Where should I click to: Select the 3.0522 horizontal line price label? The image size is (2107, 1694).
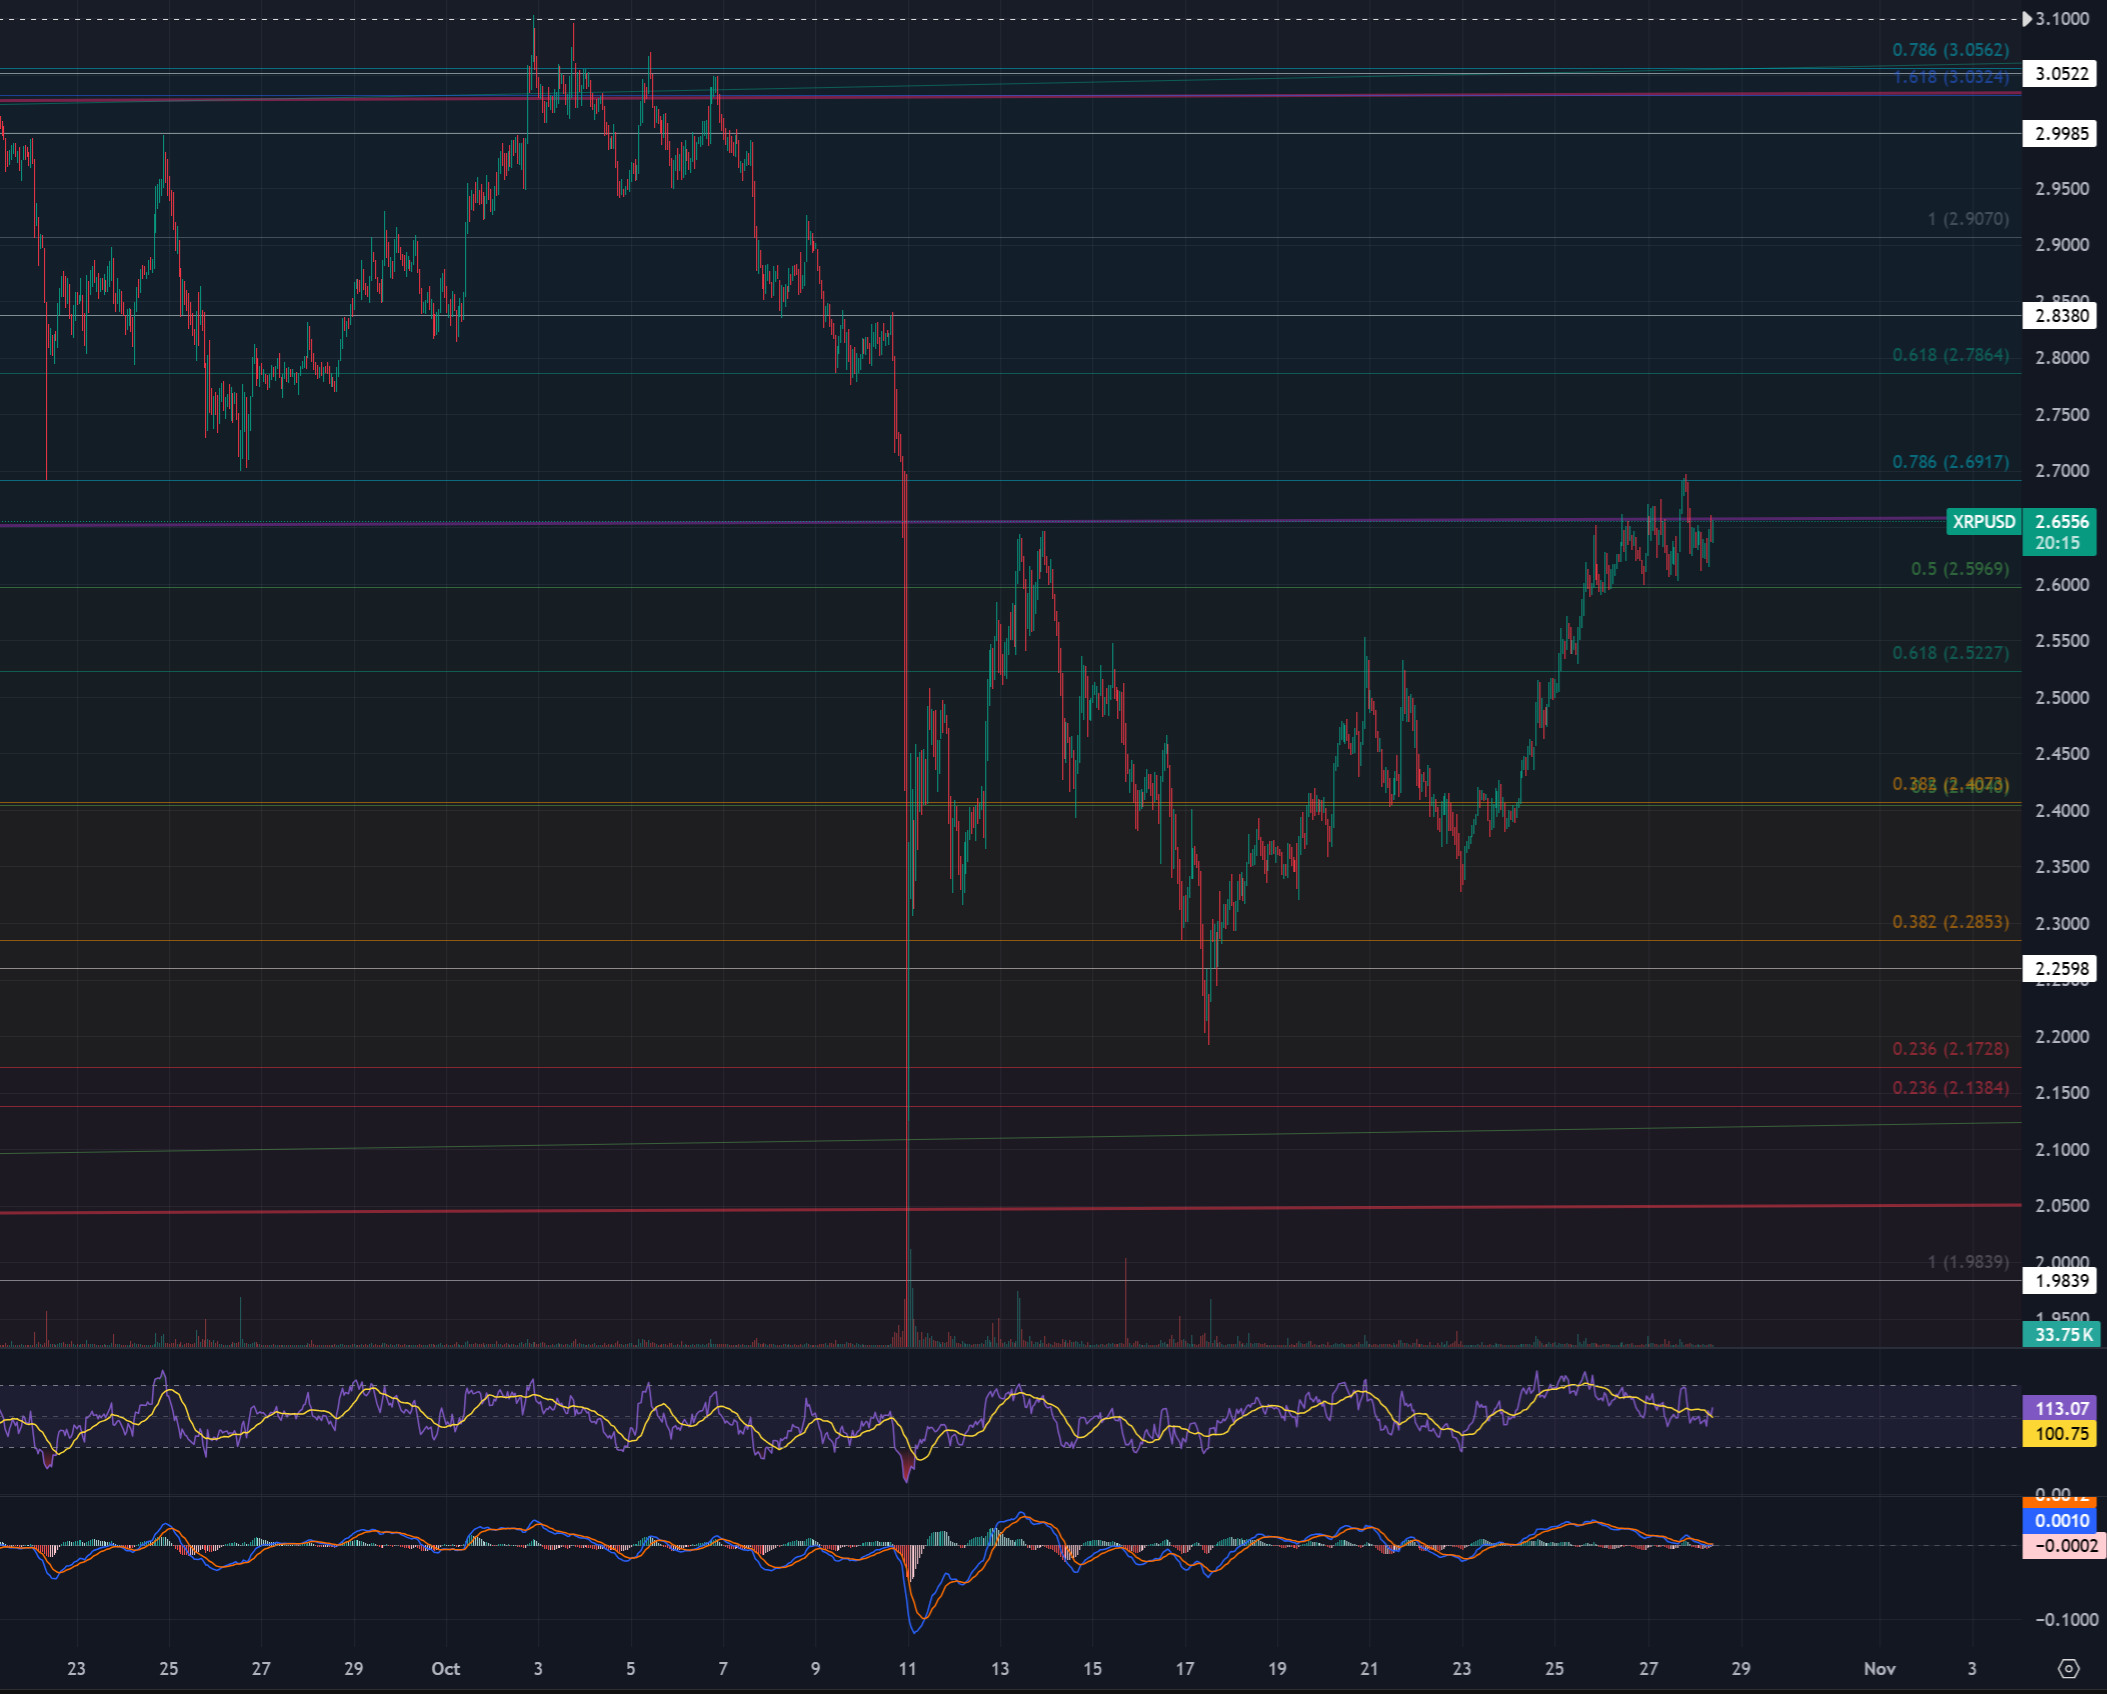2061,73
